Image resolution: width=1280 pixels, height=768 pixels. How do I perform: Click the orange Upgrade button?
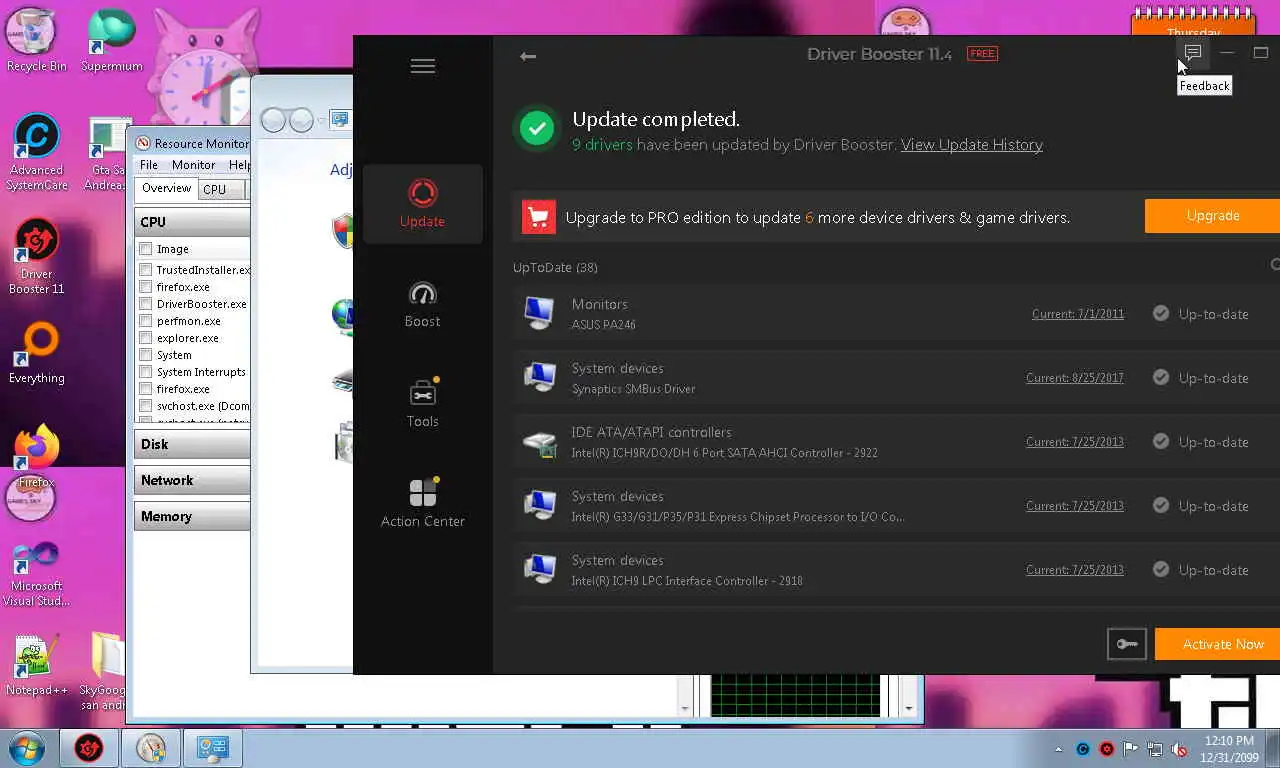(1212, 216)
